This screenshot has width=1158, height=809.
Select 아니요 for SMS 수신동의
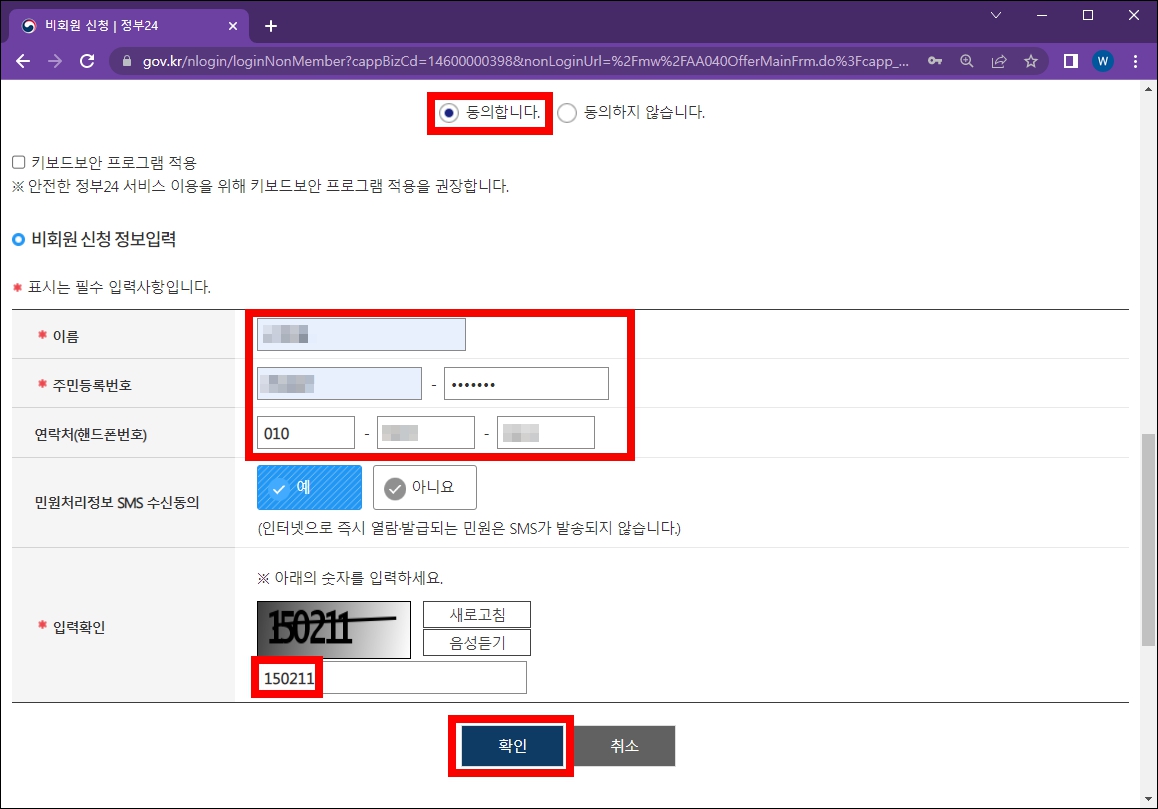(x=423, y=487)
